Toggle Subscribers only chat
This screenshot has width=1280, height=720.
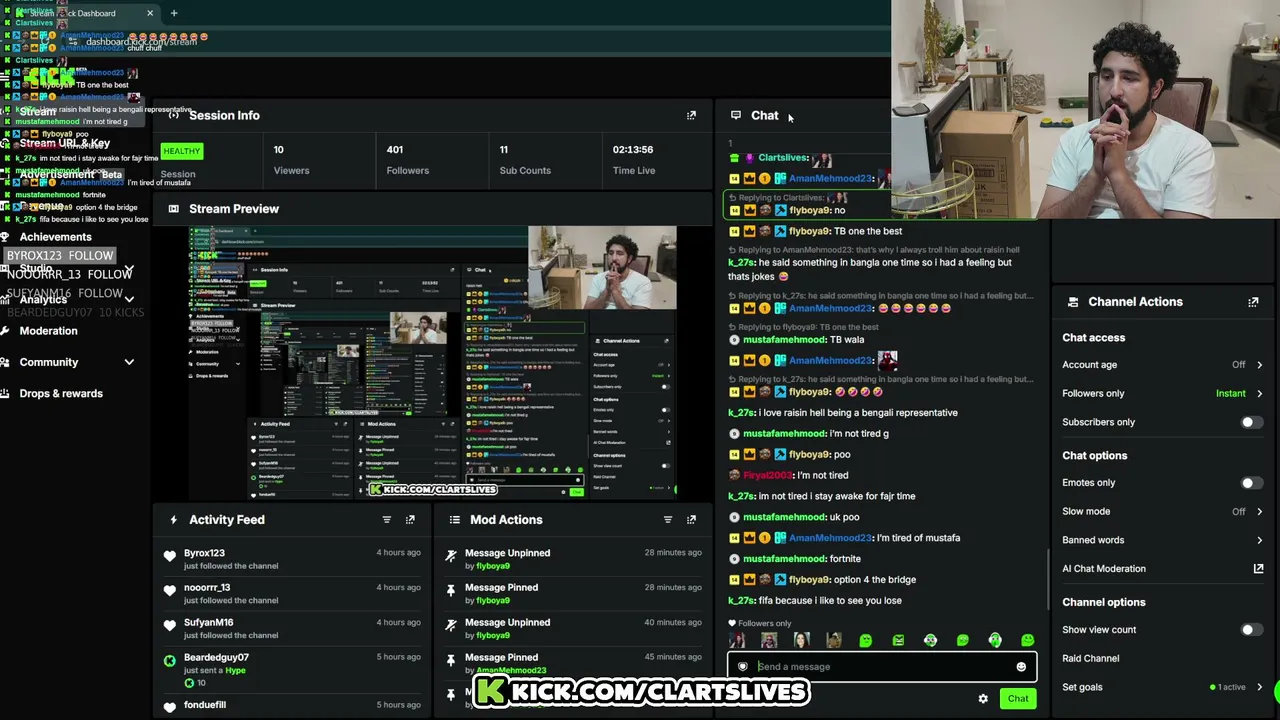[1250, 422]
